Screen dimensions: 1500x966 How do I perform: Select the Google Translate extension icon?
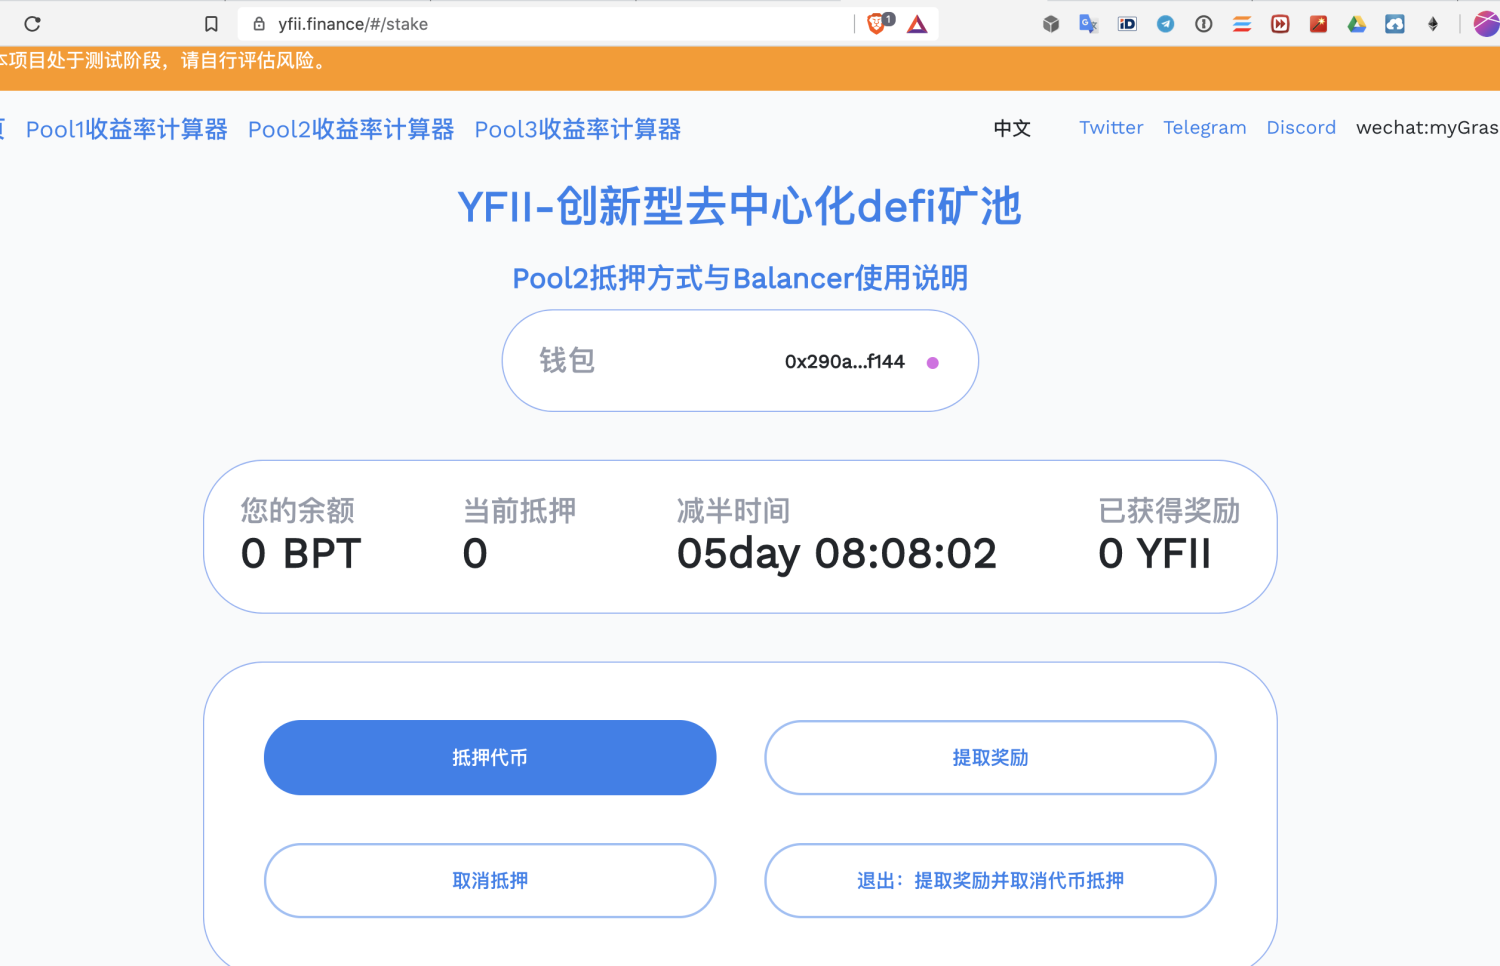click(1088, 23)
